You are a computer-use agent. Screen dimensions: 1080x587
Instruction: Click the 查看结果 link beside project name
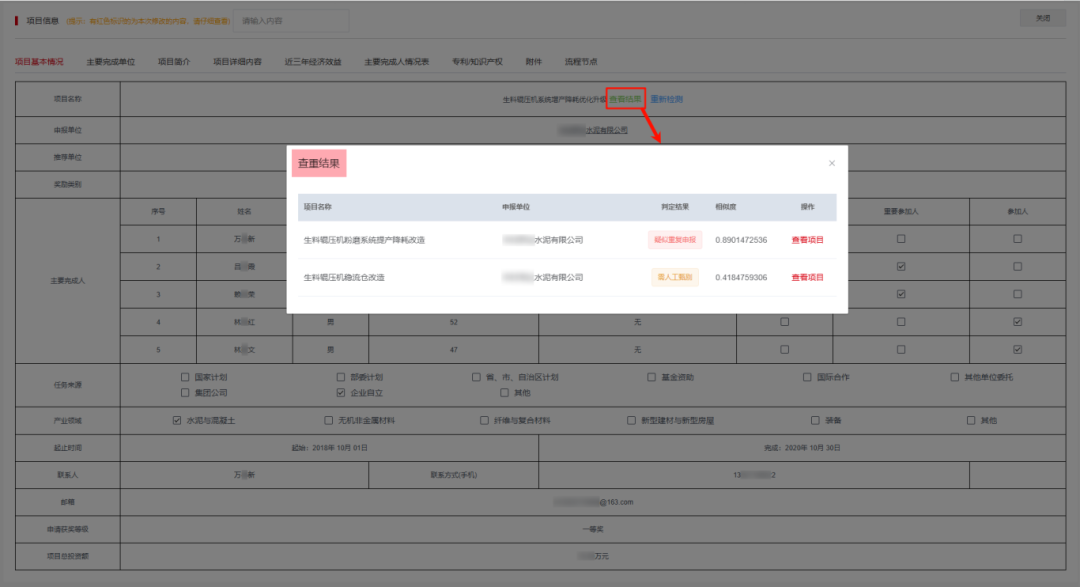(625, 99)
